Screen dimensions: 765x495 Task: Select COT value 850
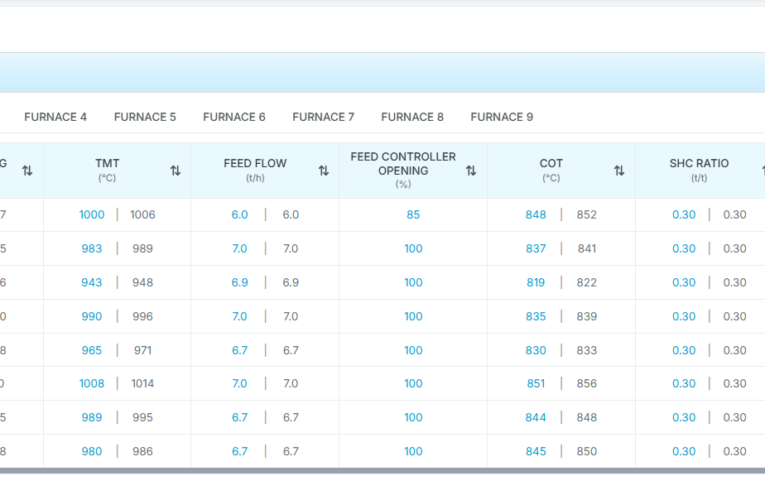tap(586, 452)
